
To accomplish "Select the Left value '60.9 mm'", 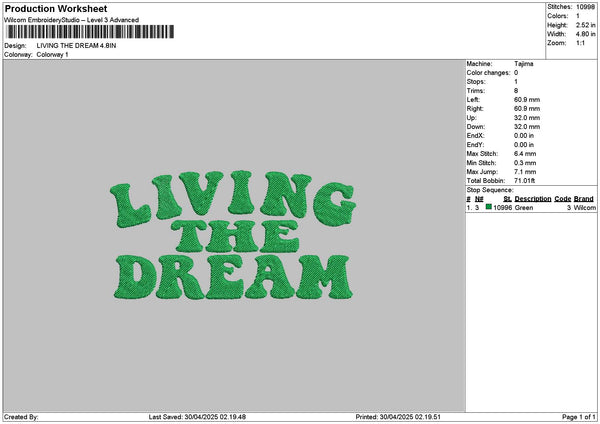I will coord(527,99).
